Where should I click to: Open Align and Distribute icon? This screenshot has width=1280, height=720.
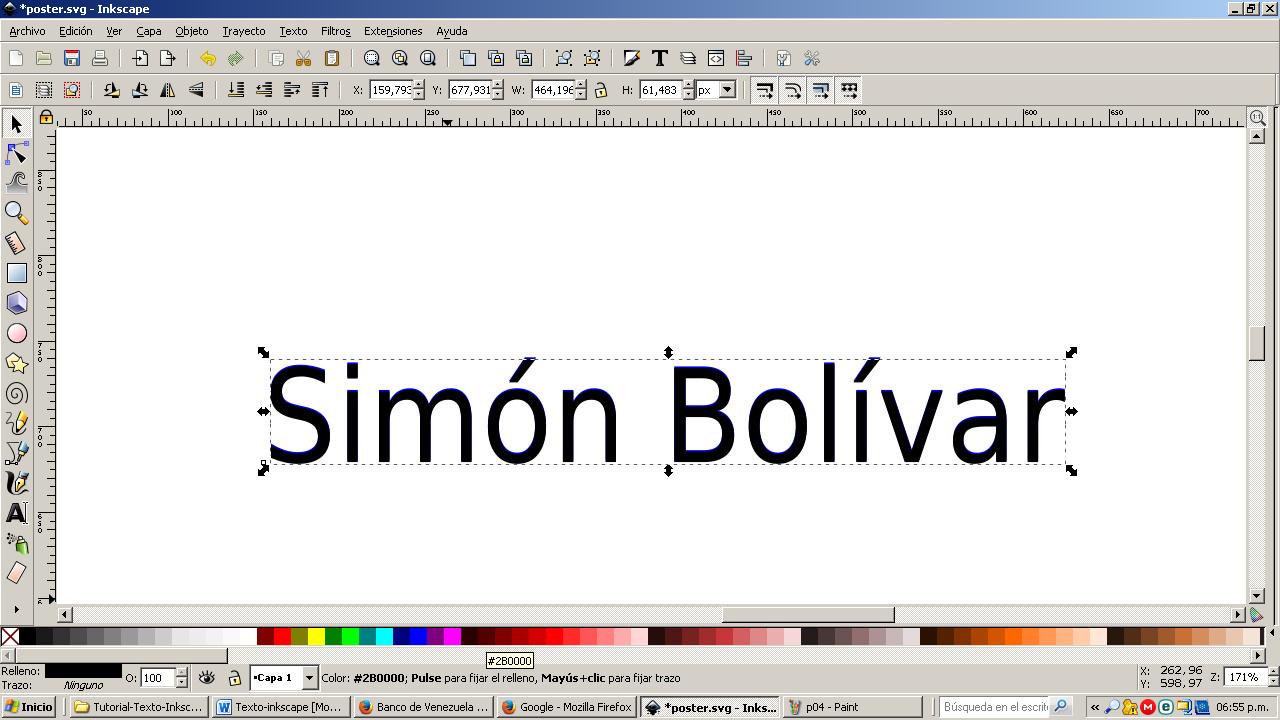click(x=744, y=59)
